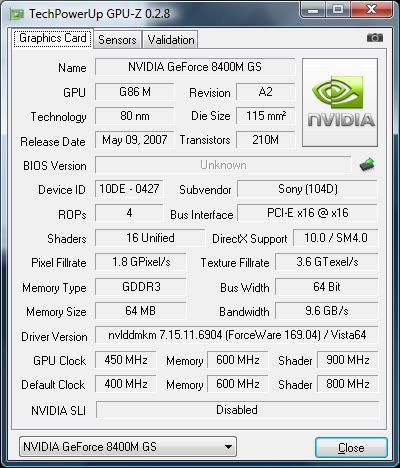Screen dimensions: 400x468
Task: Click the Bus Interface label
Action: pyautogui.click(x=201, y=215)
